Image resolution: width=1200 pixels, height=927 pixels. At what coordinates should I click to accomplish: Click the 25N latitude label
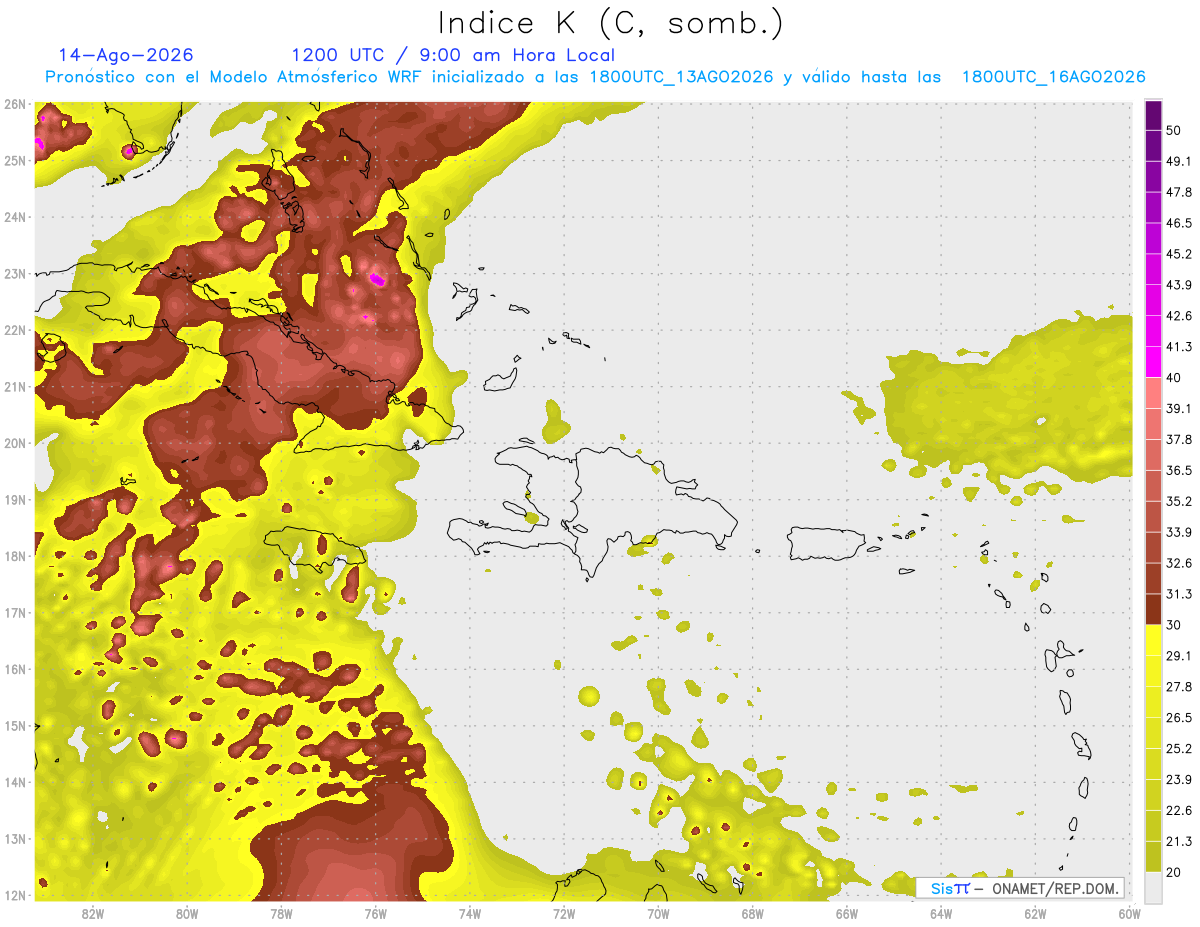(14, 160)
